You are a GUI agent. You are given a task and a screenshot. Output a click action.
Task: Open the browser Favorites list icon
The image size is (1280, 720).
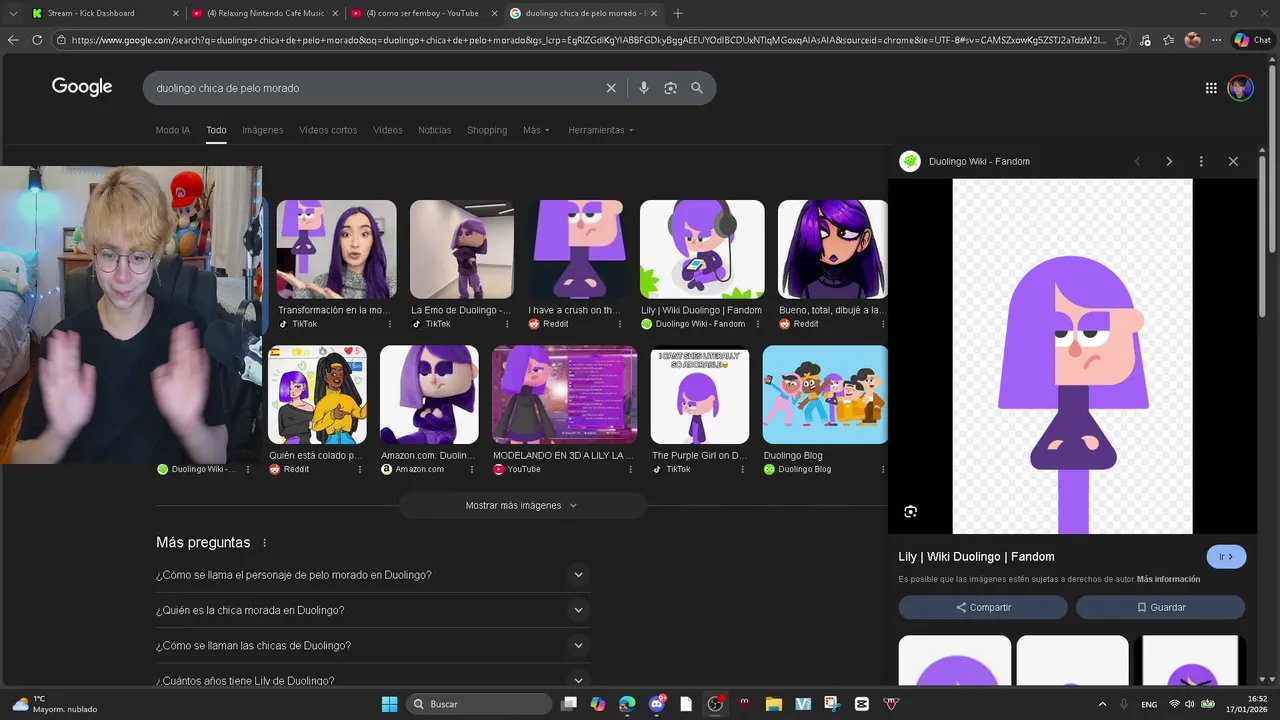(1168, 40)
